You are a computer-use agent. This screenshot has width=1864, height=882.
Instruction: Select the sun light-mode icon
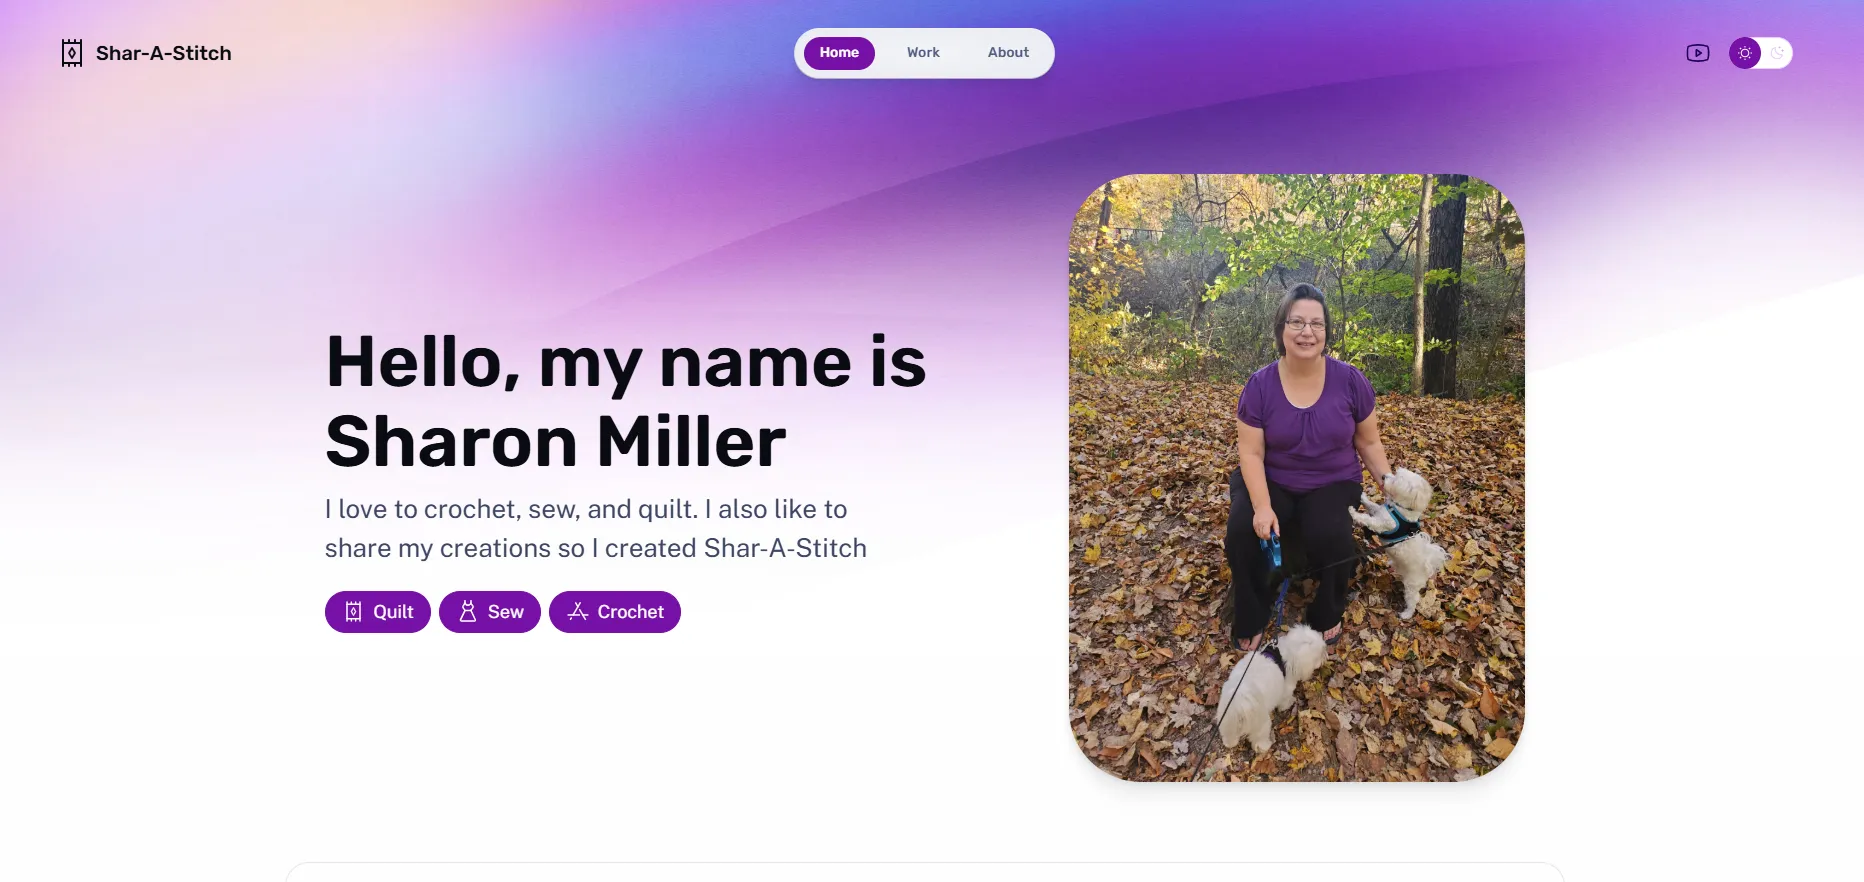coord(1745,53)
